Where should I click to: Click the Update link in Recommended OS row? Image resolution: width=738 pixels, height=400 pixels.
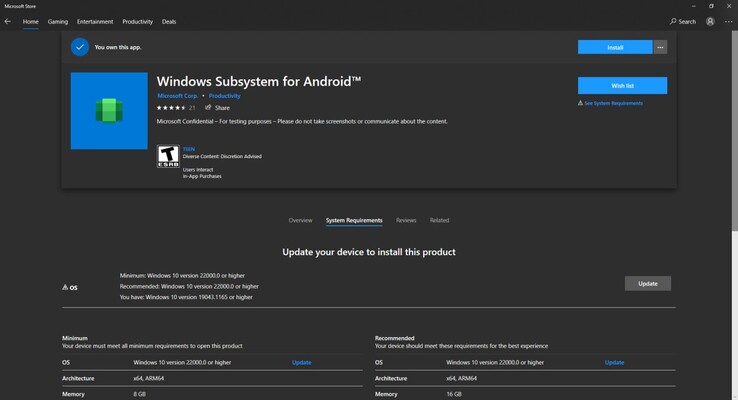coord(614,362)
